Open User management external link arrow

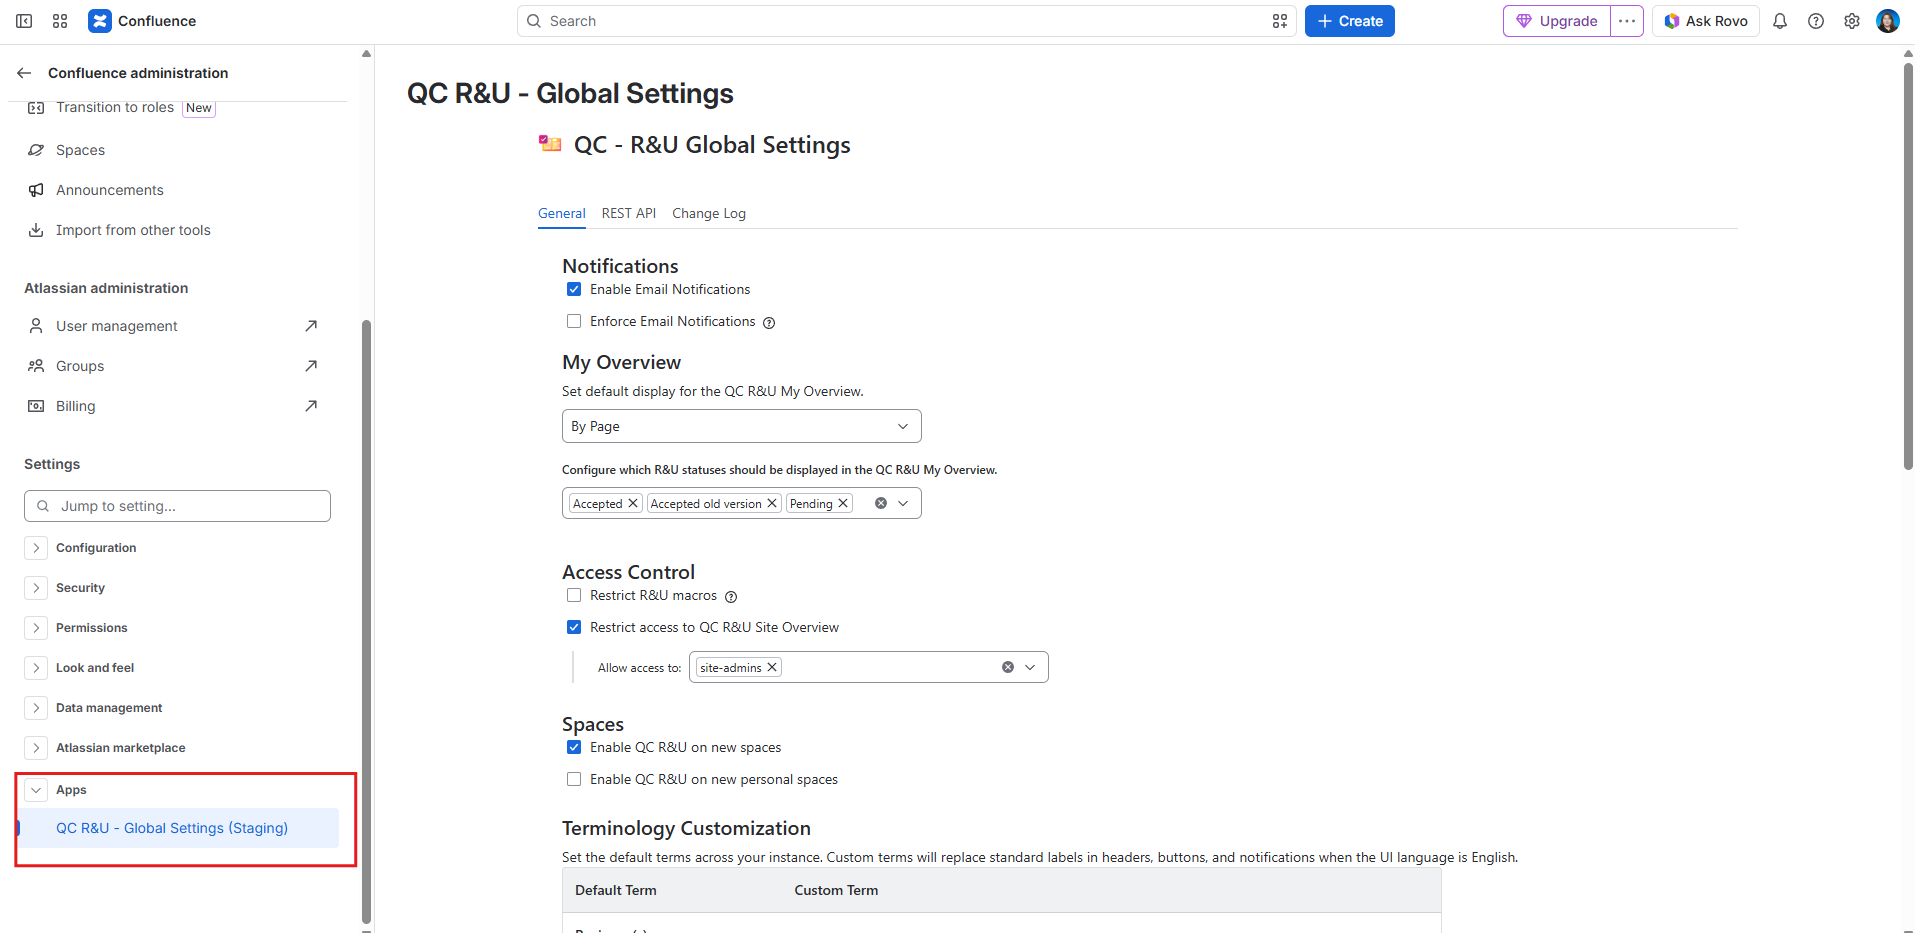tap(311, 326)
